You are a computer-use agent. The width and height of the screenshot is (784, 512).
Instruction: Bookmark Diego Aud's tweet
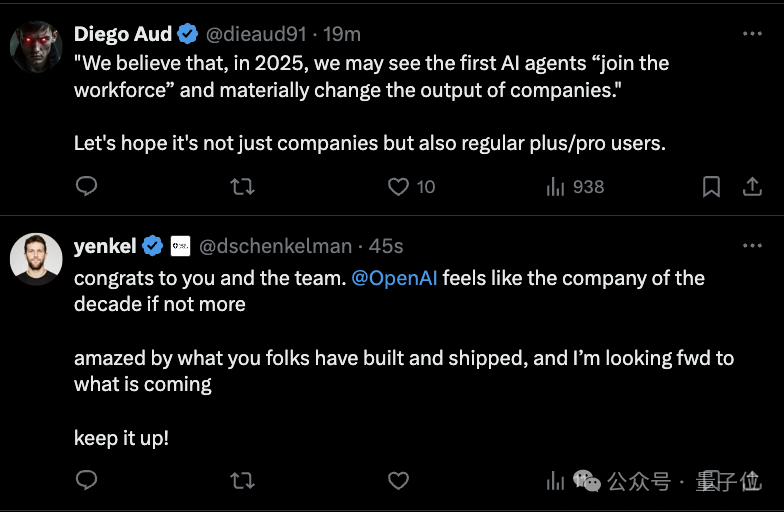point(711,186)
